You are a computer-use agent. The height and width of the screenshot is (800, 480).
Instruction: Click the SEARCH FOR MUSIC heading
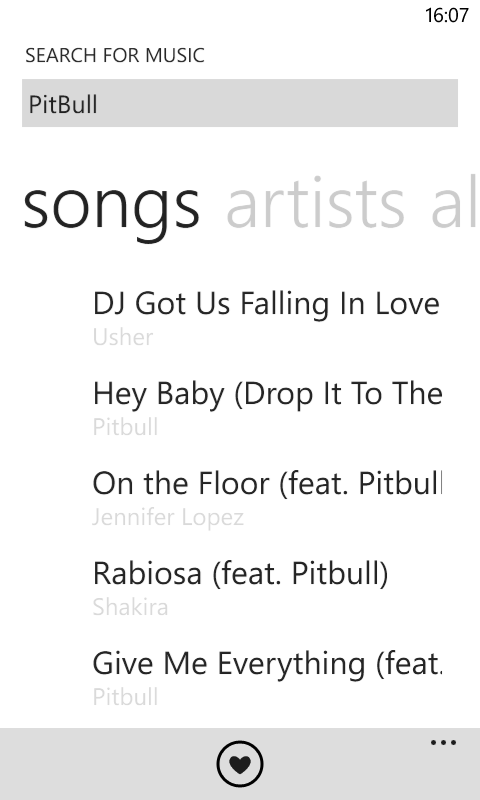click(x=115, y=55)
